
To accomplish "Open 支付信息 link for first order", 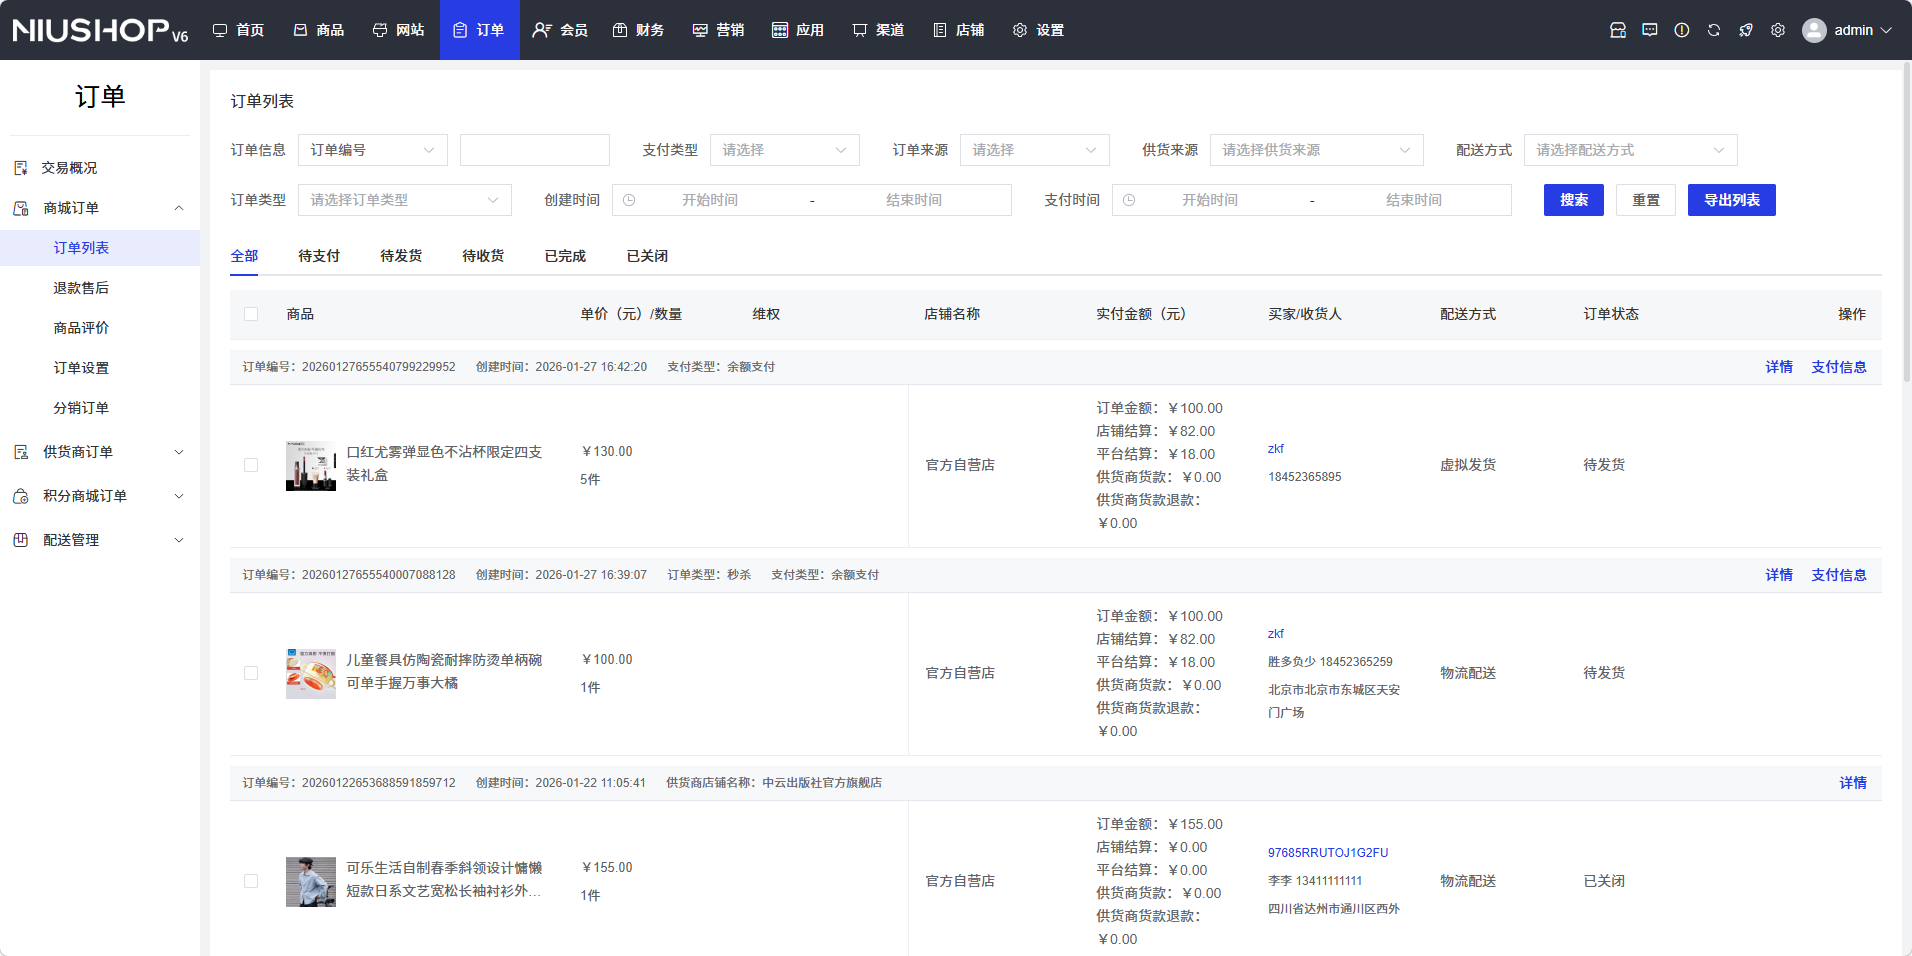I will tap(1838, 367).
